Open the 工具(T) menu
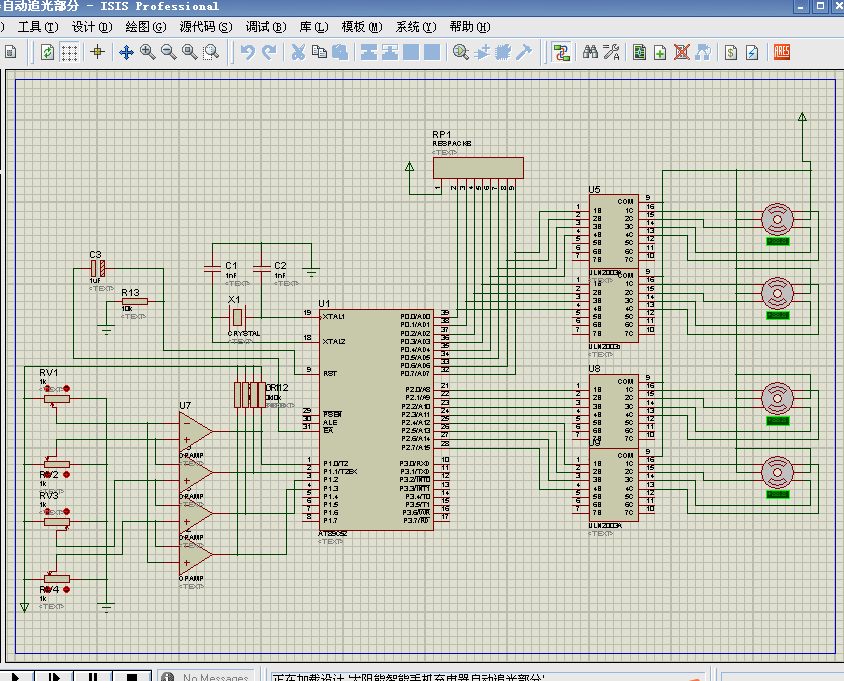Image resolution: width=844 pixels, height=681 pixels. (37, 27)
